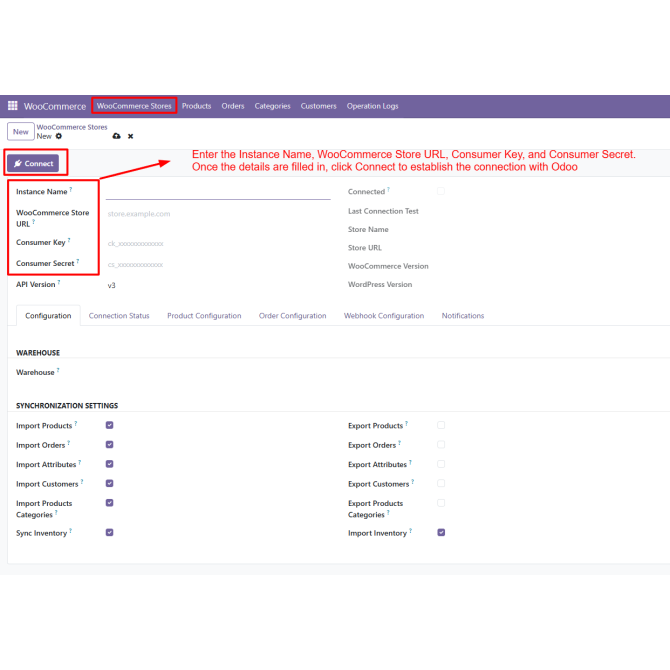Viewport: 670px width, 670px height.
Task: Open Consumer Key help question mark
Action: coord(69,240)
